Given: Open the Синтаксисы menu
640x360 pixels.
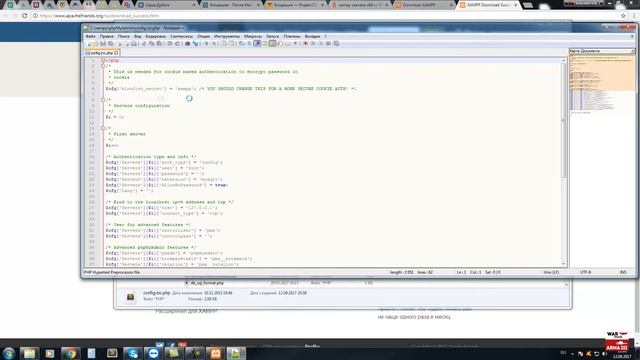Looking at the screenshot, I should [181, 36].
